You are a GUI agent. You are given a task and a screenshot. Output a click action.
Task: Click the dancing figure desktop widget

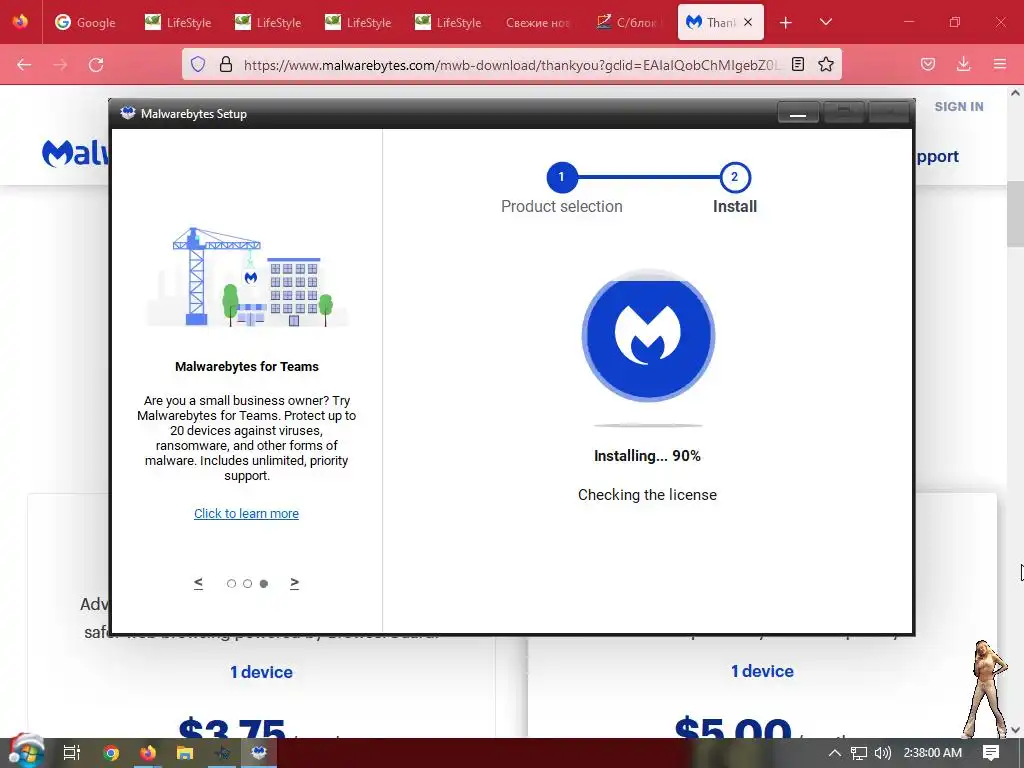[x=986, y=689]
